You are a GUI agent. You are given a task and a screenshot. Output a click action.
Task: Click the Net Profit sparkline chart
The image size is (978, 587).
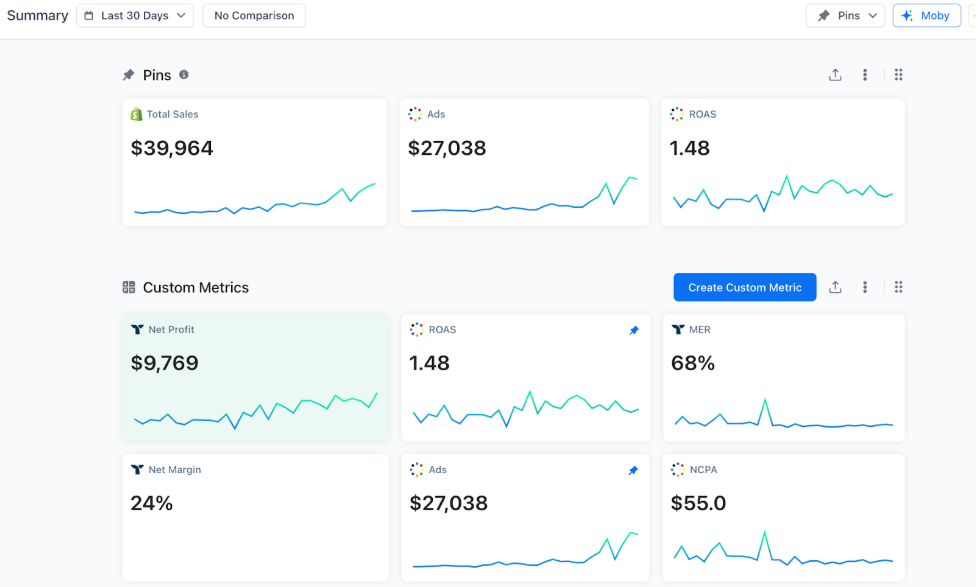pyautogui.click(x=255, y=410)
